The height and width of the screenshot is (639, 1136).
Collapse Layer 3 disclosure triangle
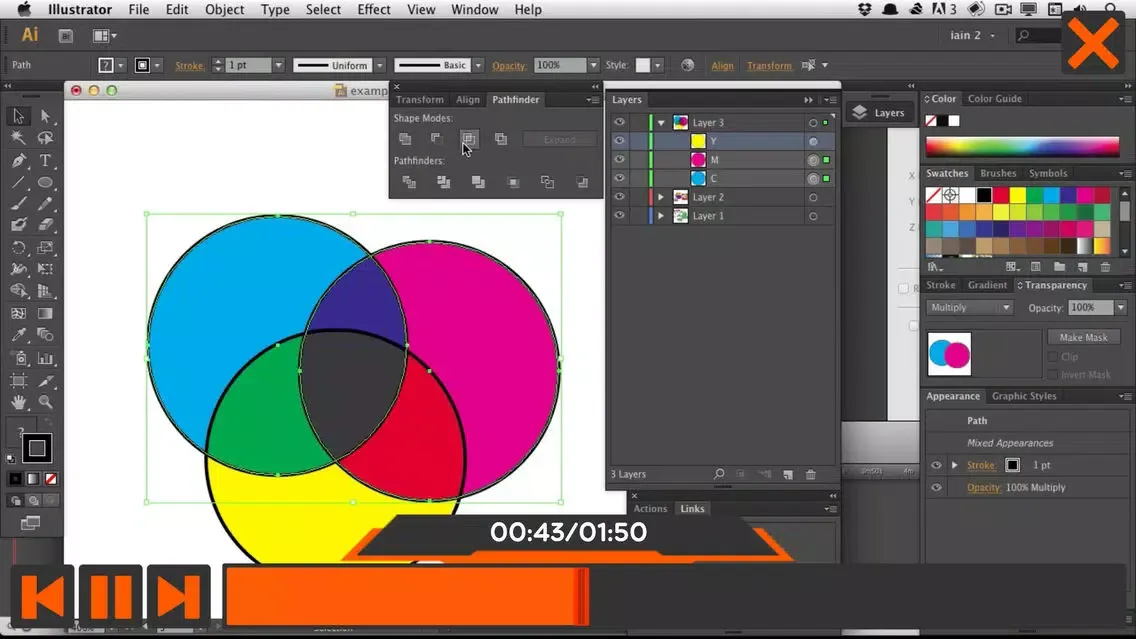coord(661,122)
